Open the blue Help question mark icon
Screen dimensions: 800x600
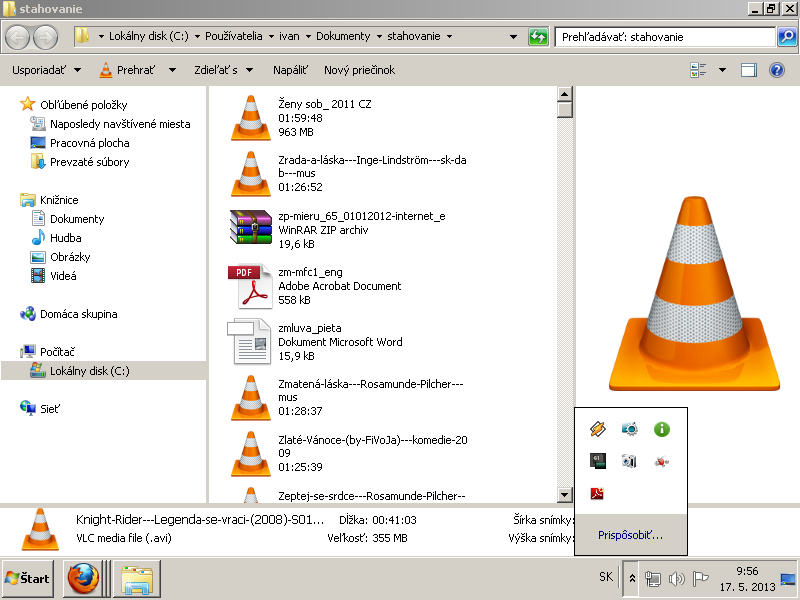point(777,70)
